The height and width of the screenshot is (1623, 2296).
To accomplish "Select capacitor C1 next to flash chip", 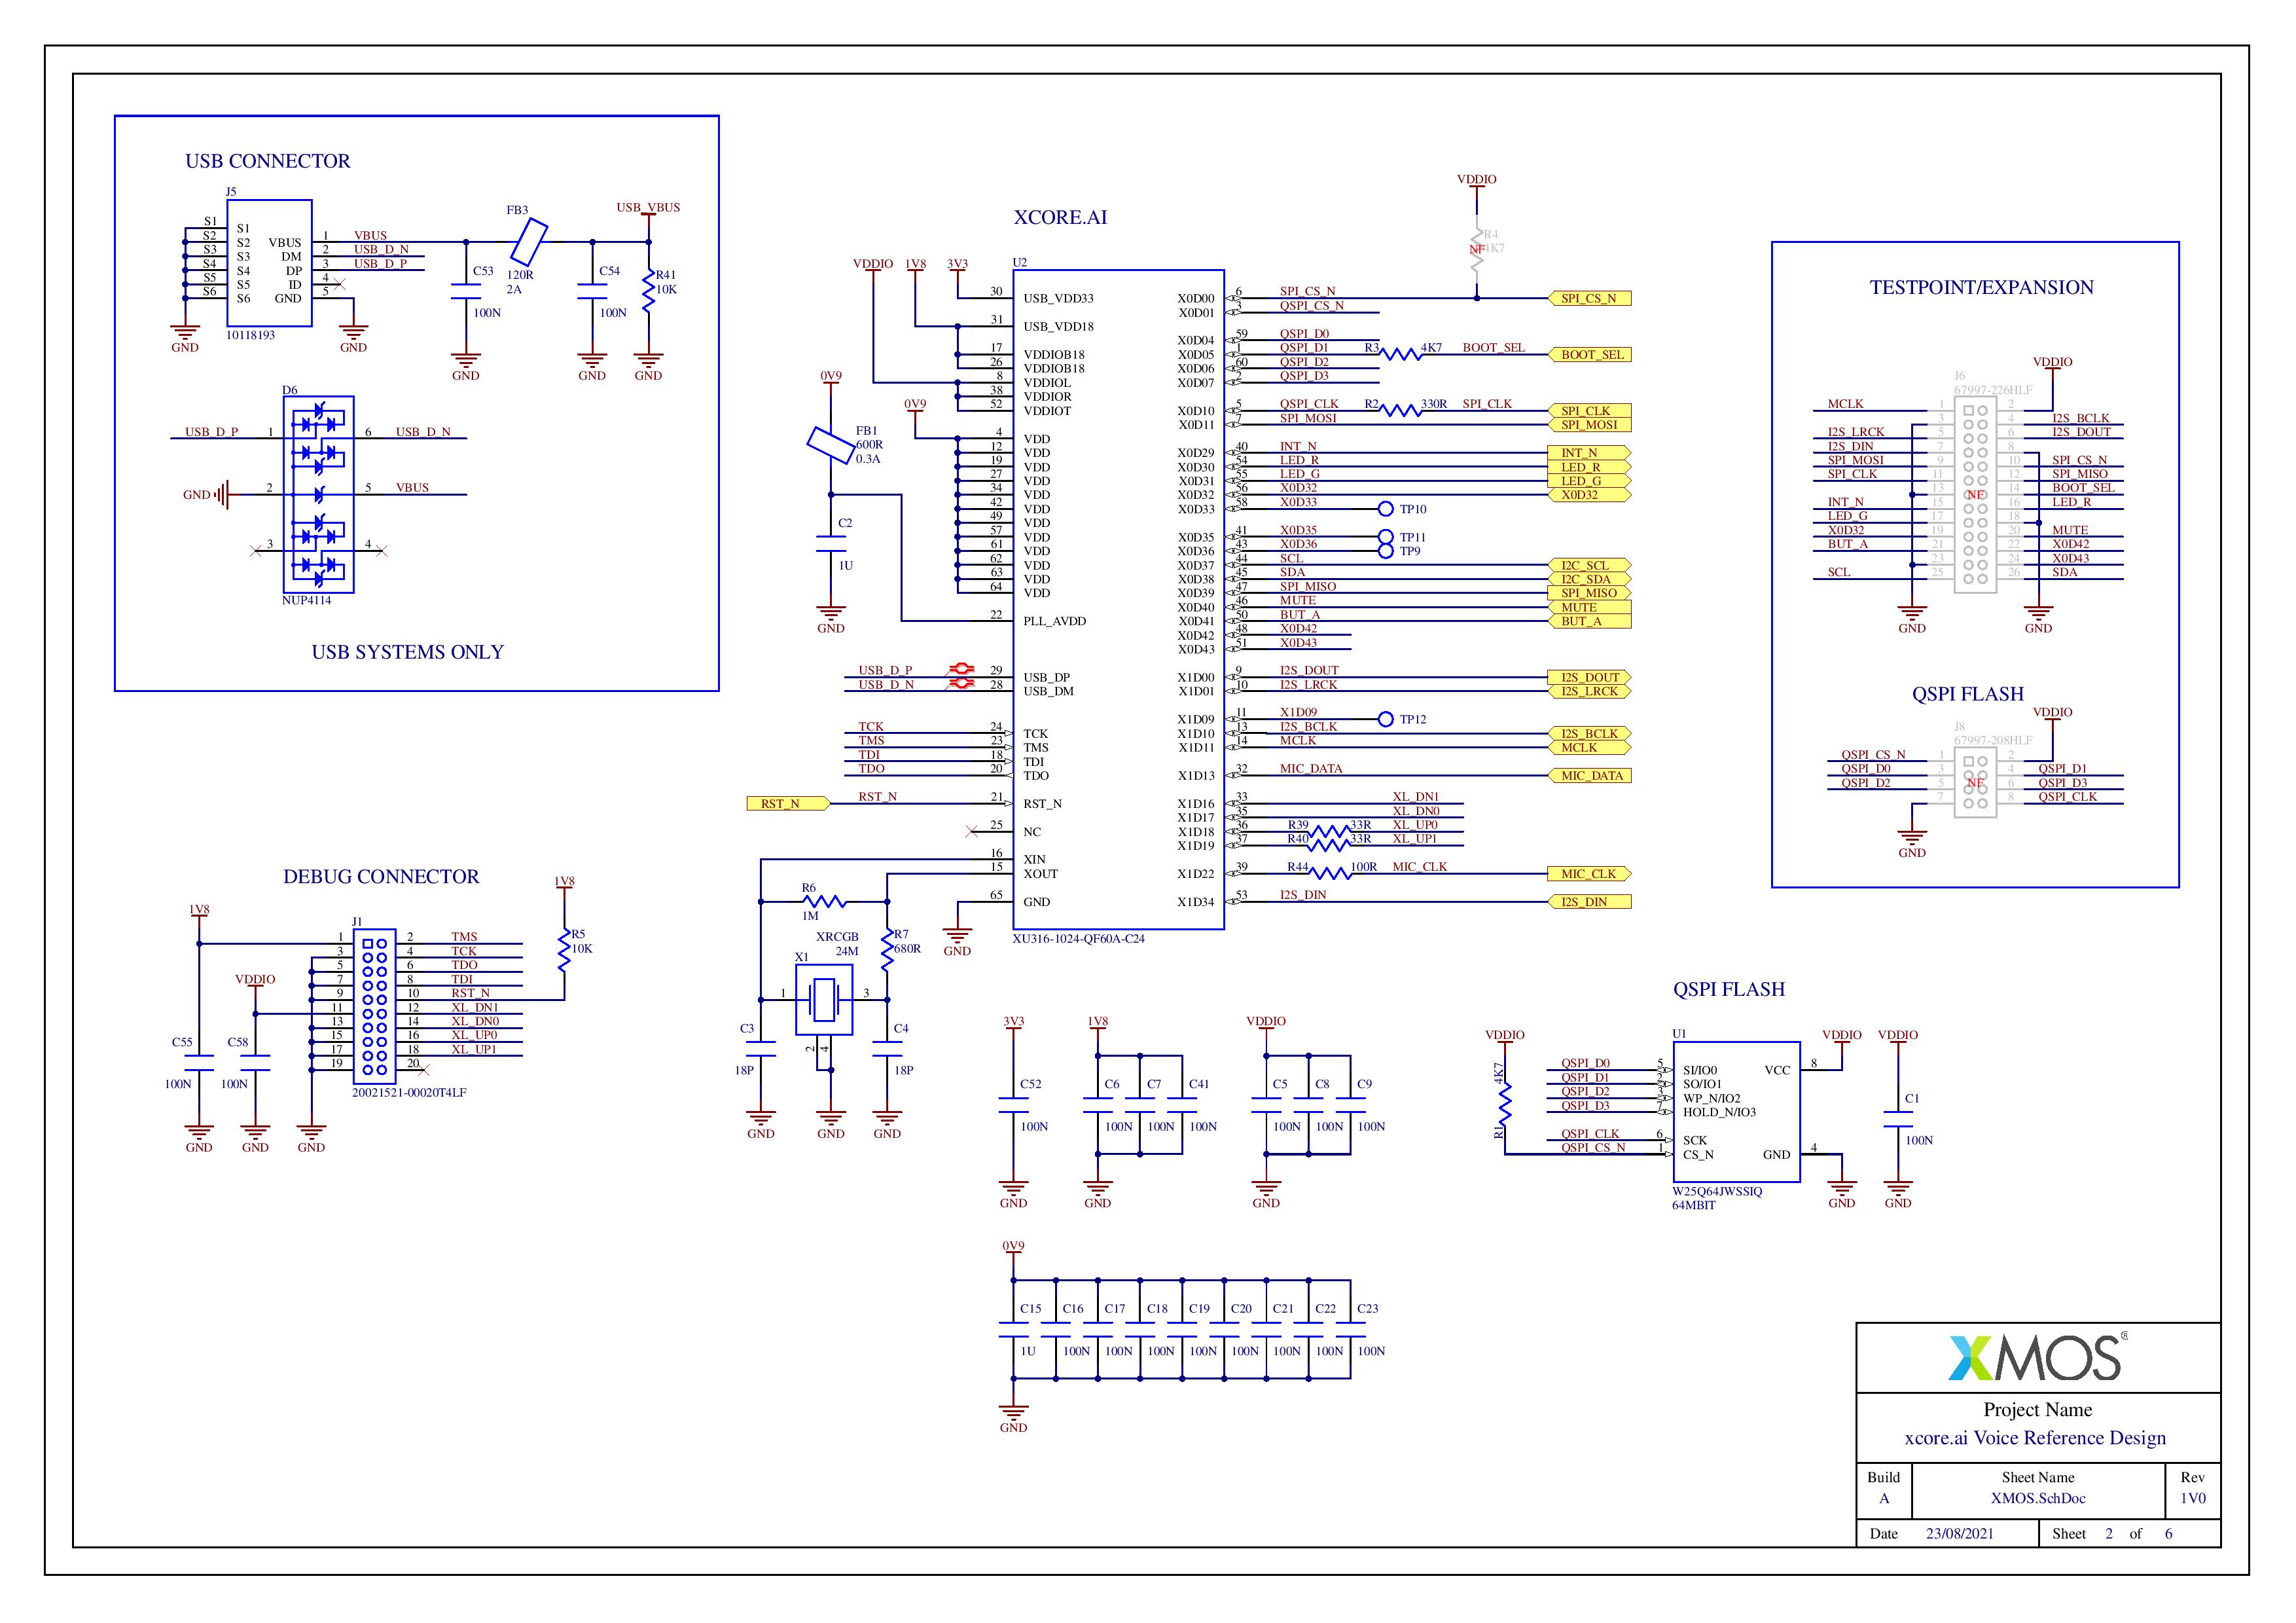I will pyautogui.click(x=1898, y=1118).
